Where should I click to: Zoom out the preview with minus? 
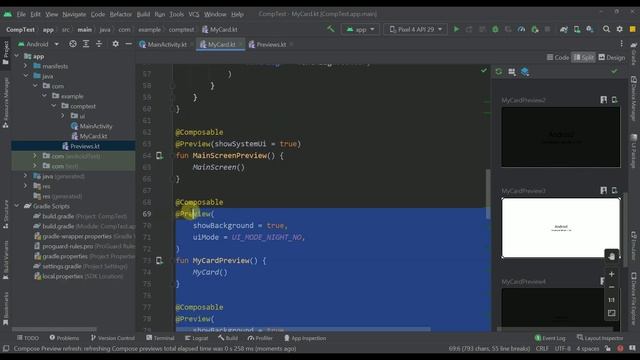click(x=611, y=287)
